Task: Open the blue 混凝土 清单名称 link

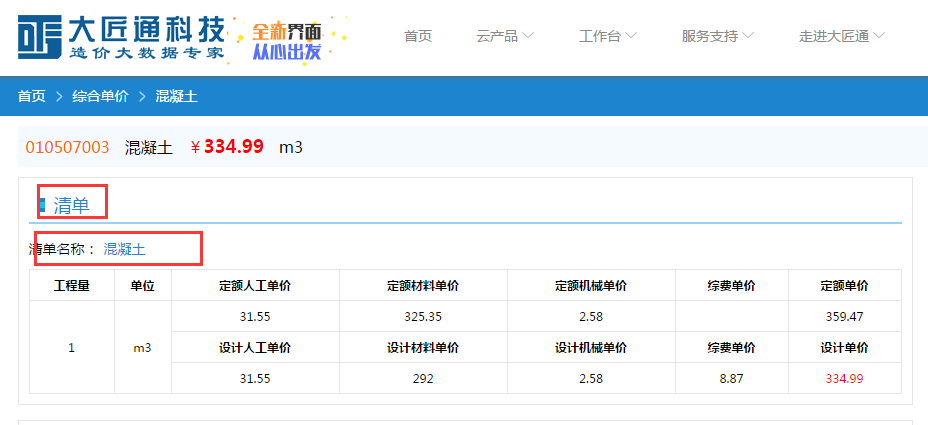Action: click(x=125, y=249)
